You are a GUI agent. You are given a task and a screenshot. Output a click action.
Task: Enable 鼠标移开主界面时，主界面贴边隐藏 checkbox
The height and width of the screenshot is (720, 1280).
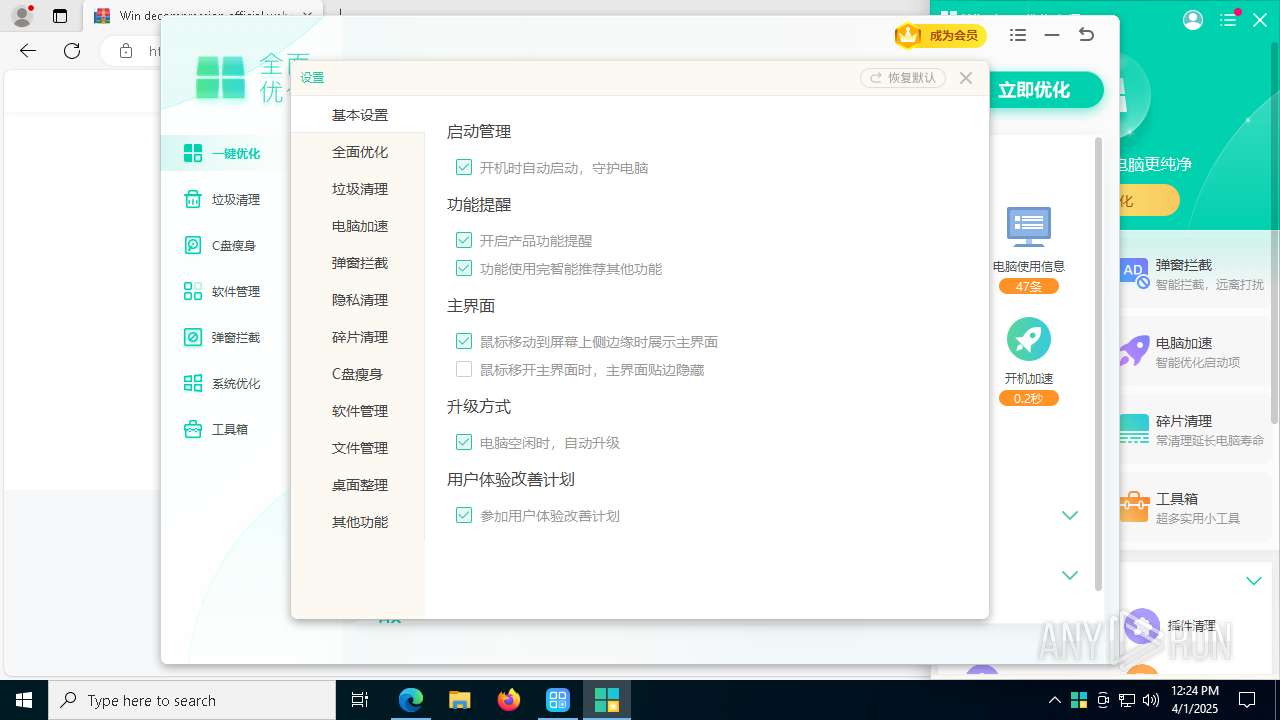pyautogui.click(x=464, y=369)
